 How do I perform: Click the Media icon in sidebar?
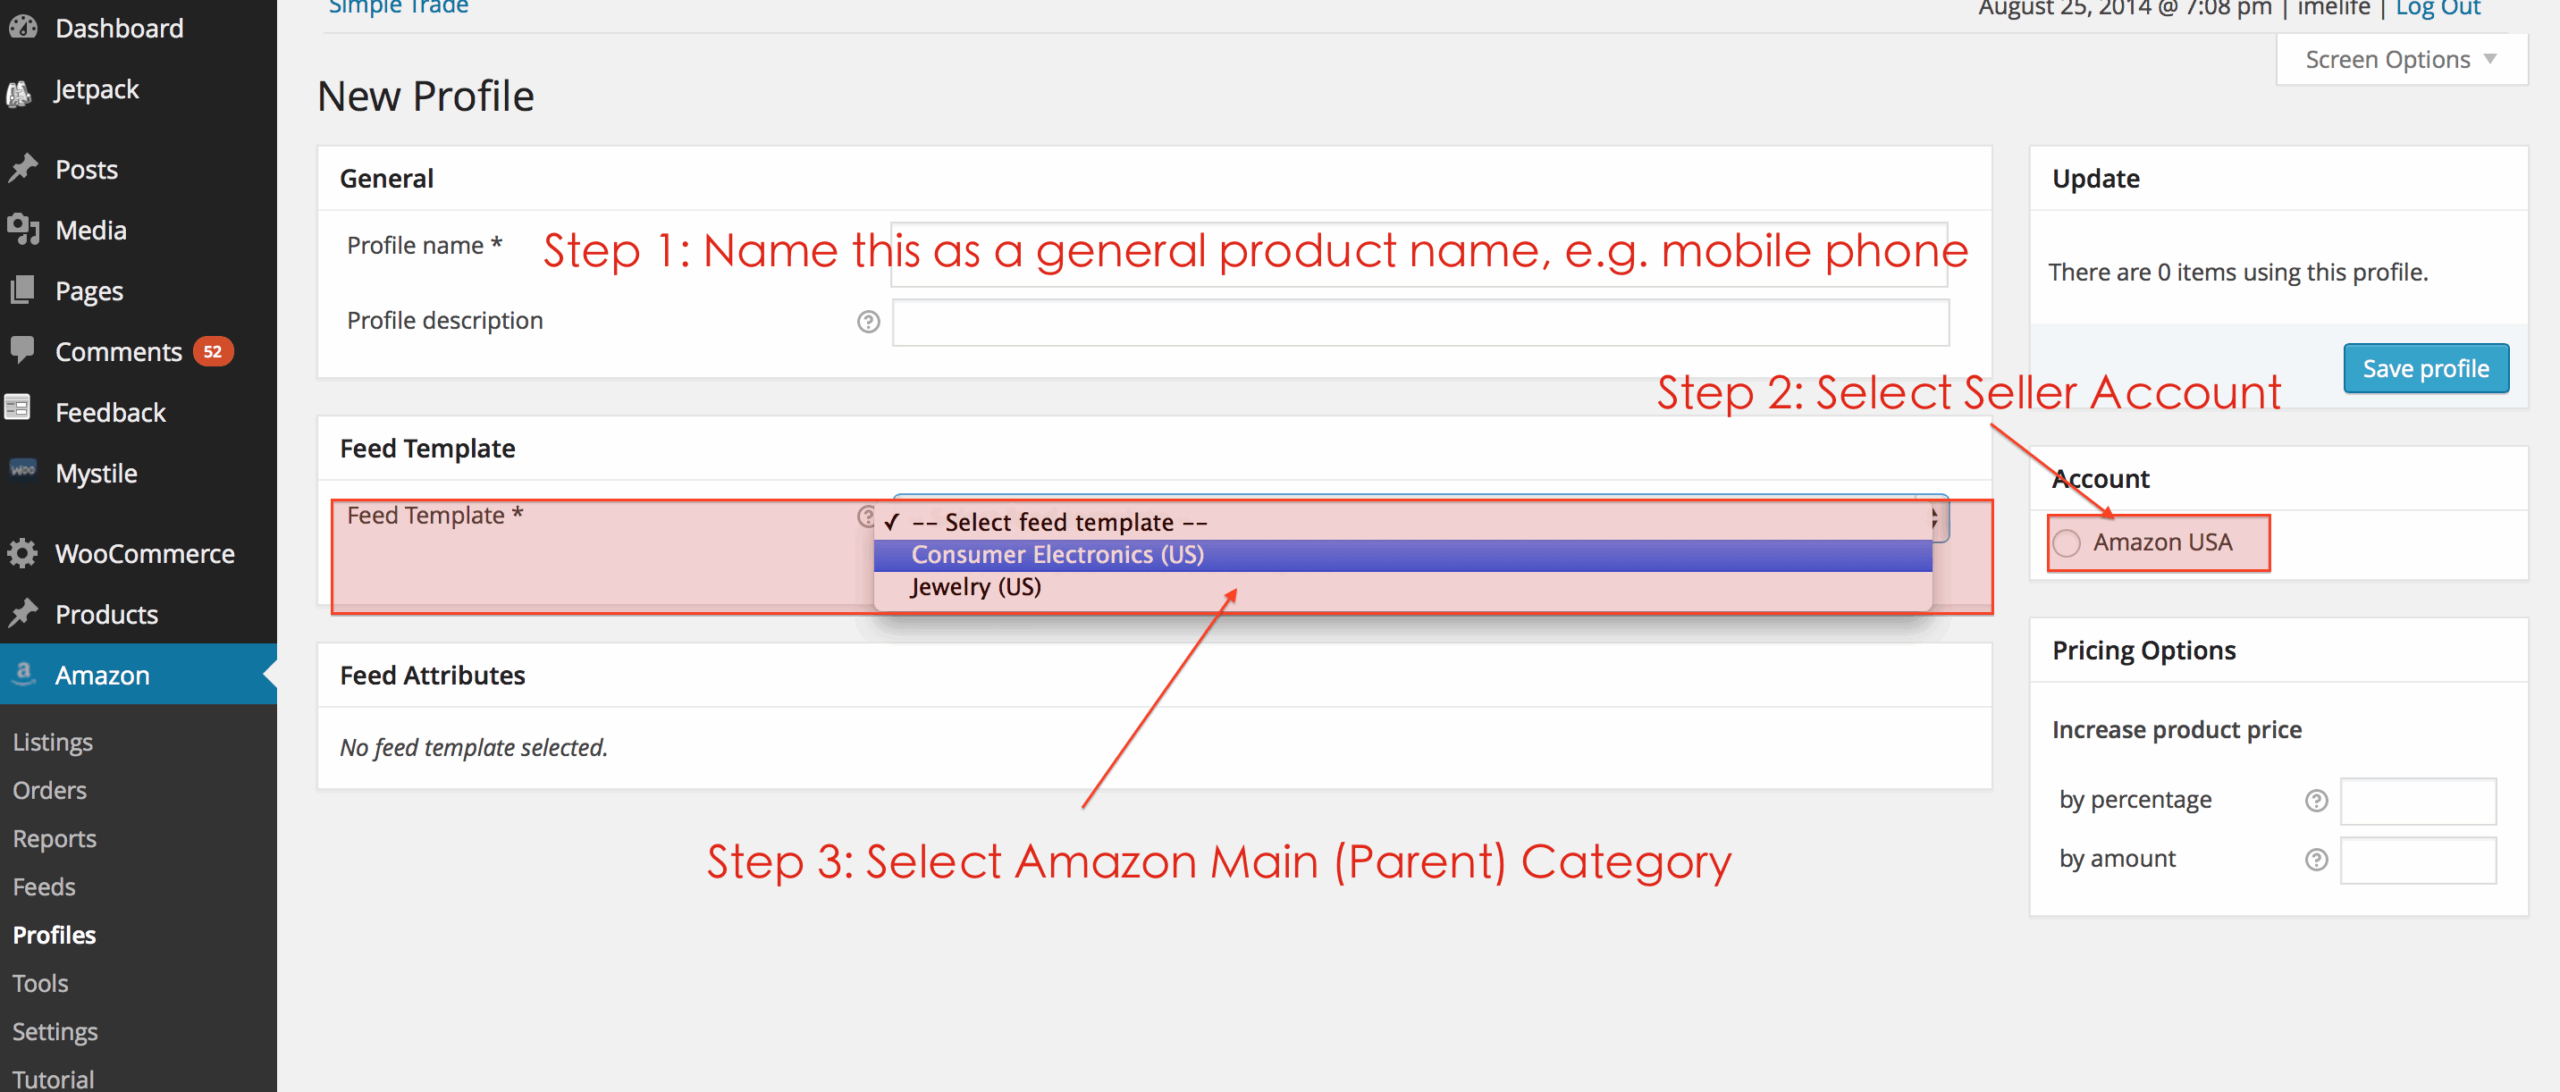22,229
